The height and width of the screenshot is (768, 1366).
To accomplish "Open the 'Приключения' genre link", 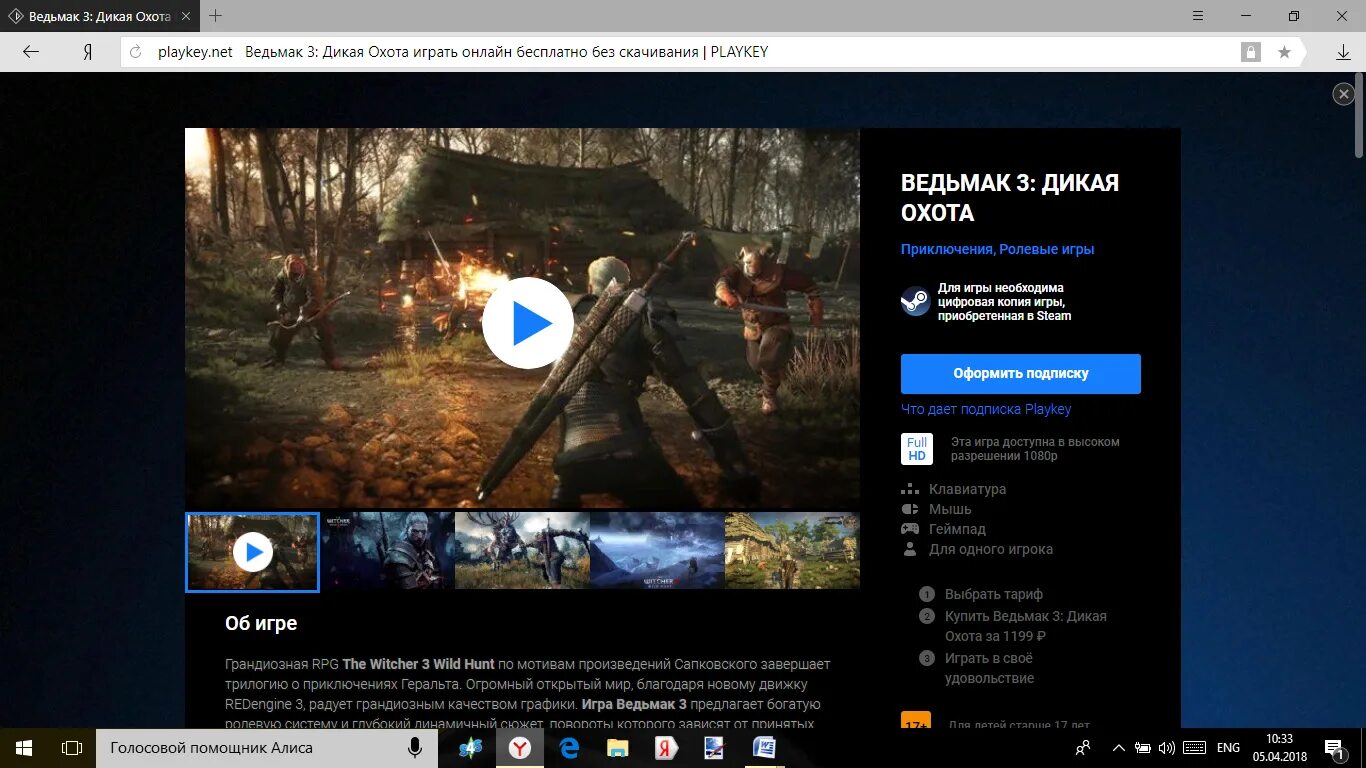I will tap(946, 249).
